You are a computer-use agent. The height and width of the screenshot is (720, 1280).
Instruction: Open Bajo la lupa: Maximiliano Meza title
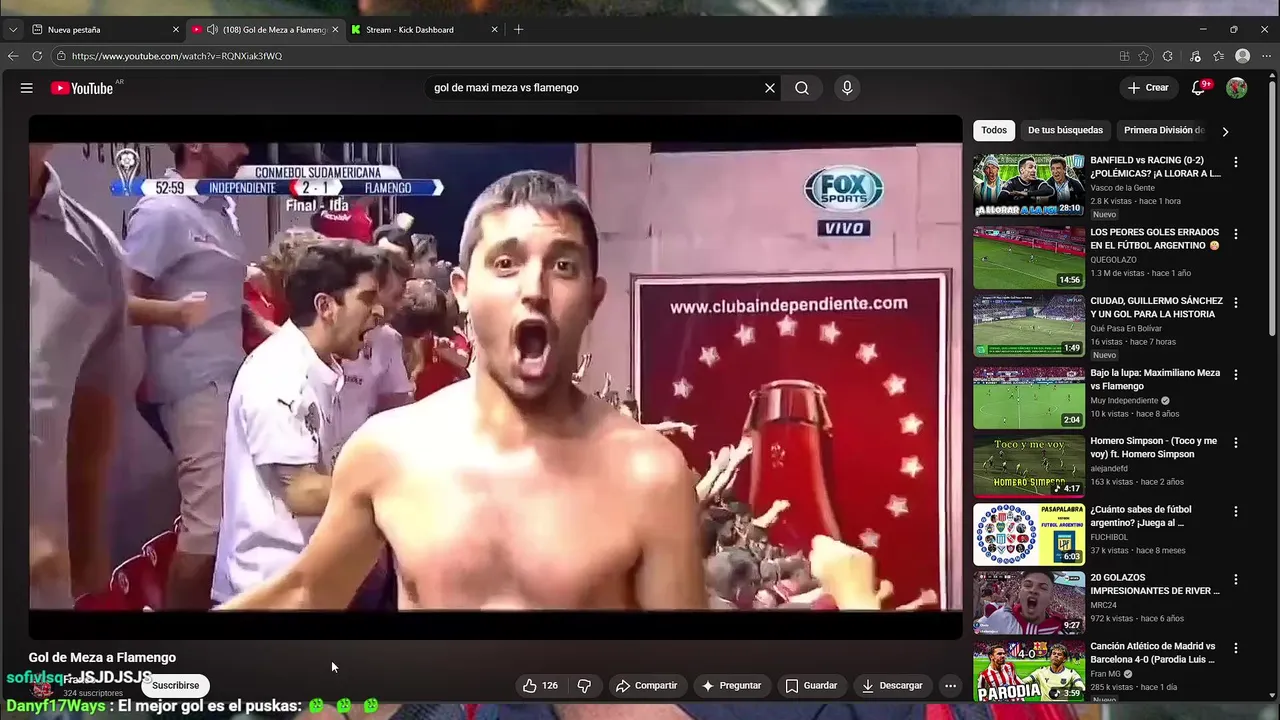coord(1155,380)
